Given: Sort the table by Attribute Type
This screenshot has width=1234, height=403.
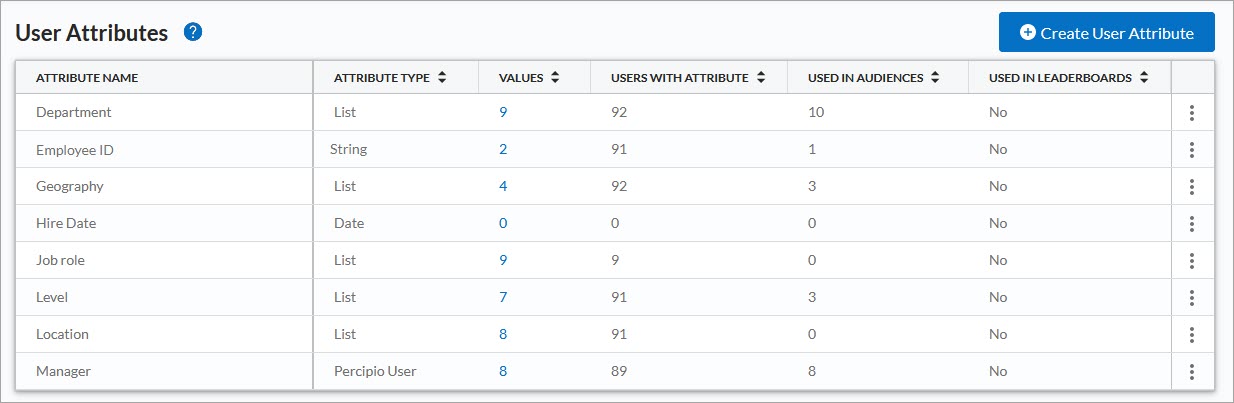Looking at the screenshot, I should tap(442, 78).
